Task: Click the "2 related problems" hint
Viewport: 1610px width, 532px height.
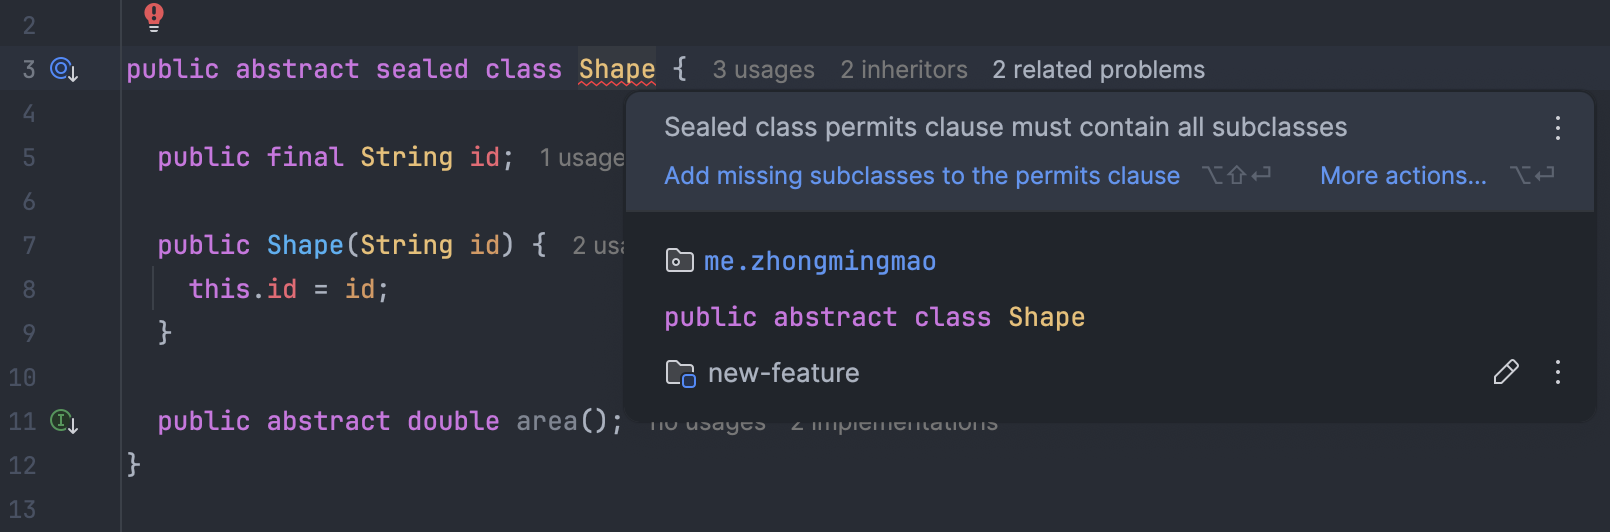Action: point(1098,70)
